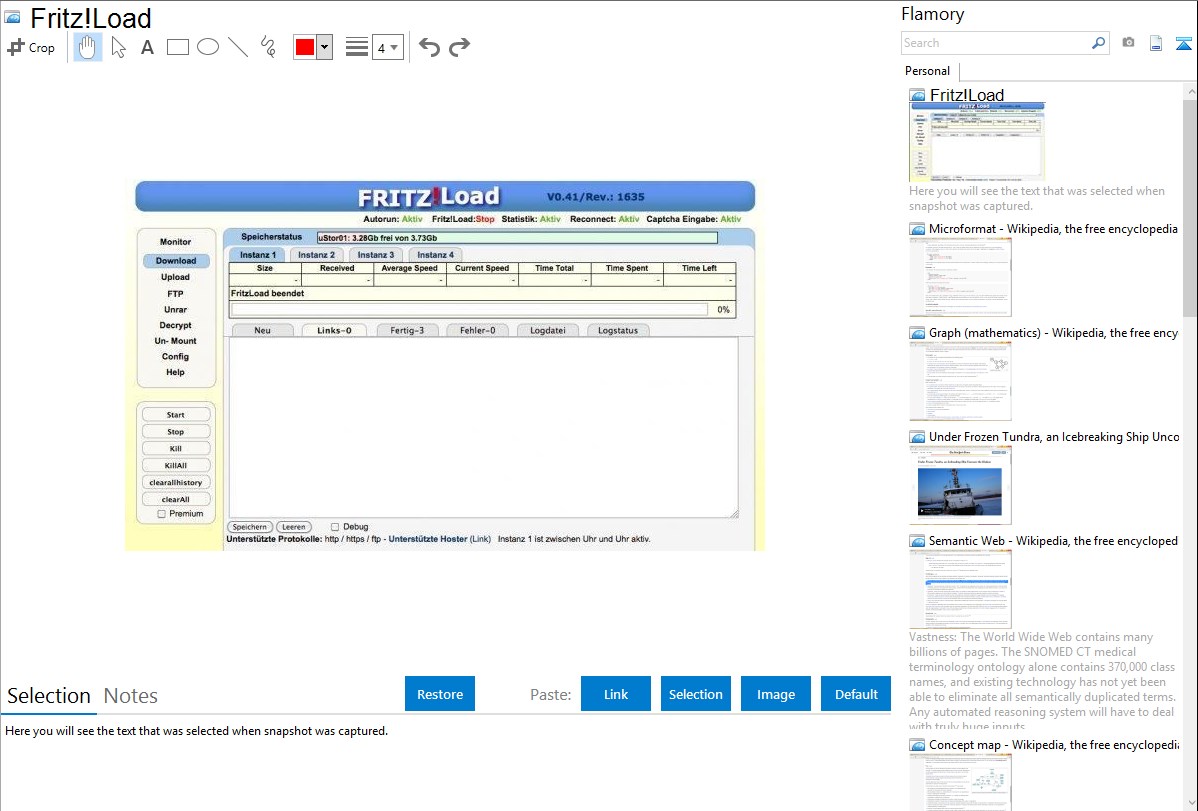Choose the arrow pointer tool

(x=118, y=47)
